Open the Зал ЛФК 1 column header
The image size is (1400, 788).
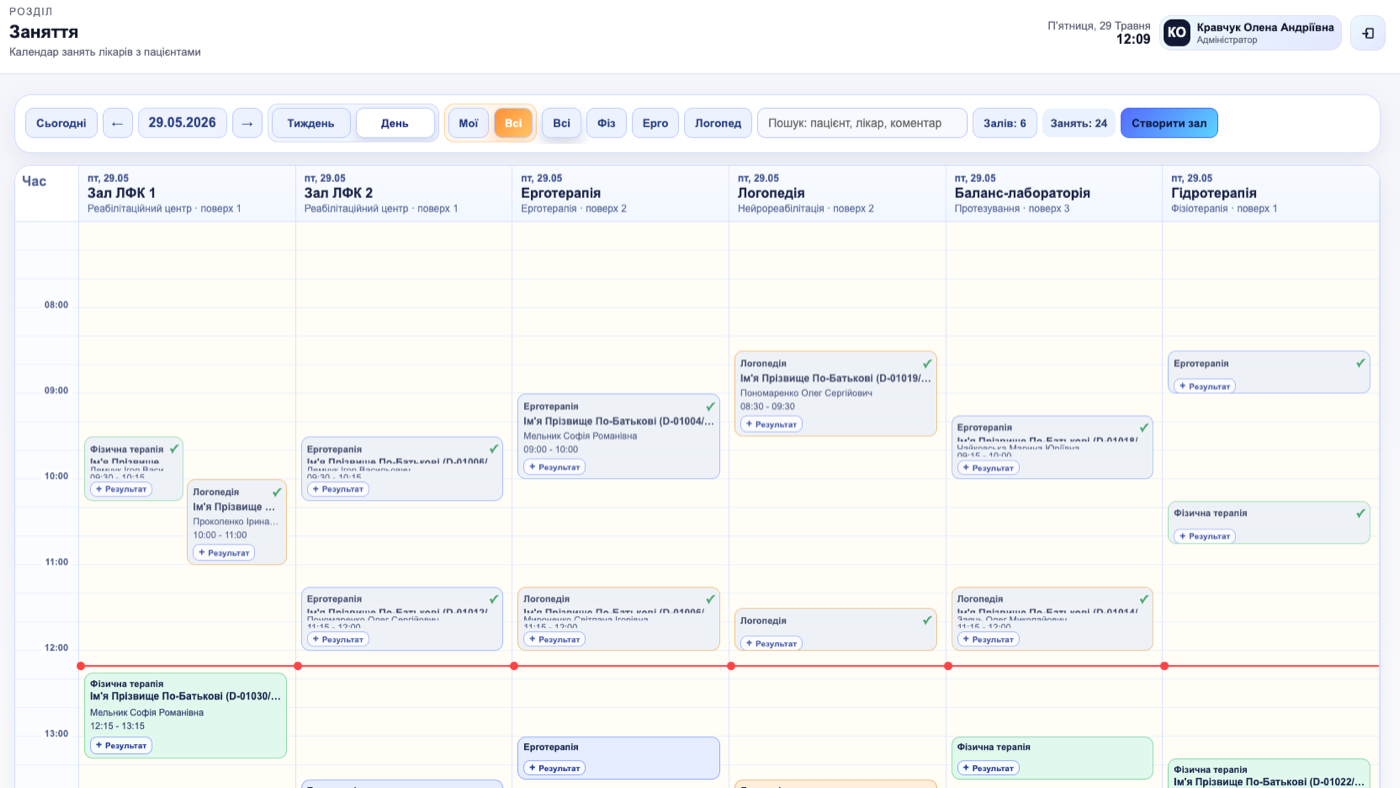pos(187,193)
